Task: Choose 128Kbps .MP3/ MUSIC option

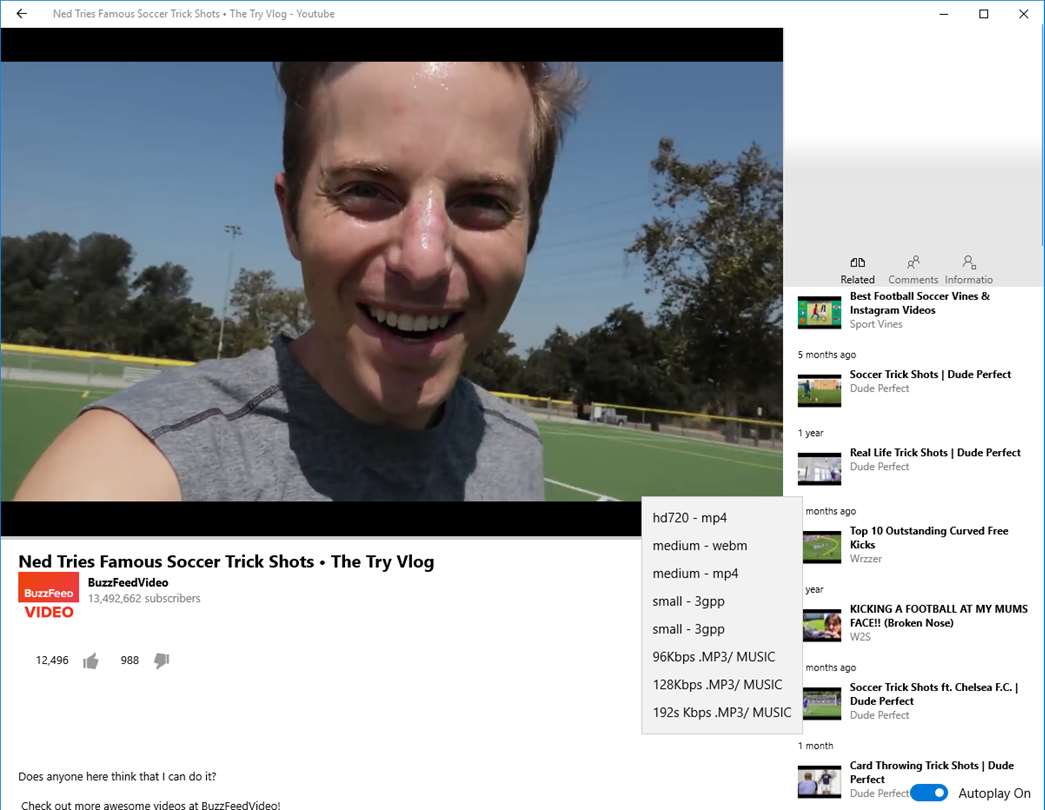Action: tap(721, 685)
